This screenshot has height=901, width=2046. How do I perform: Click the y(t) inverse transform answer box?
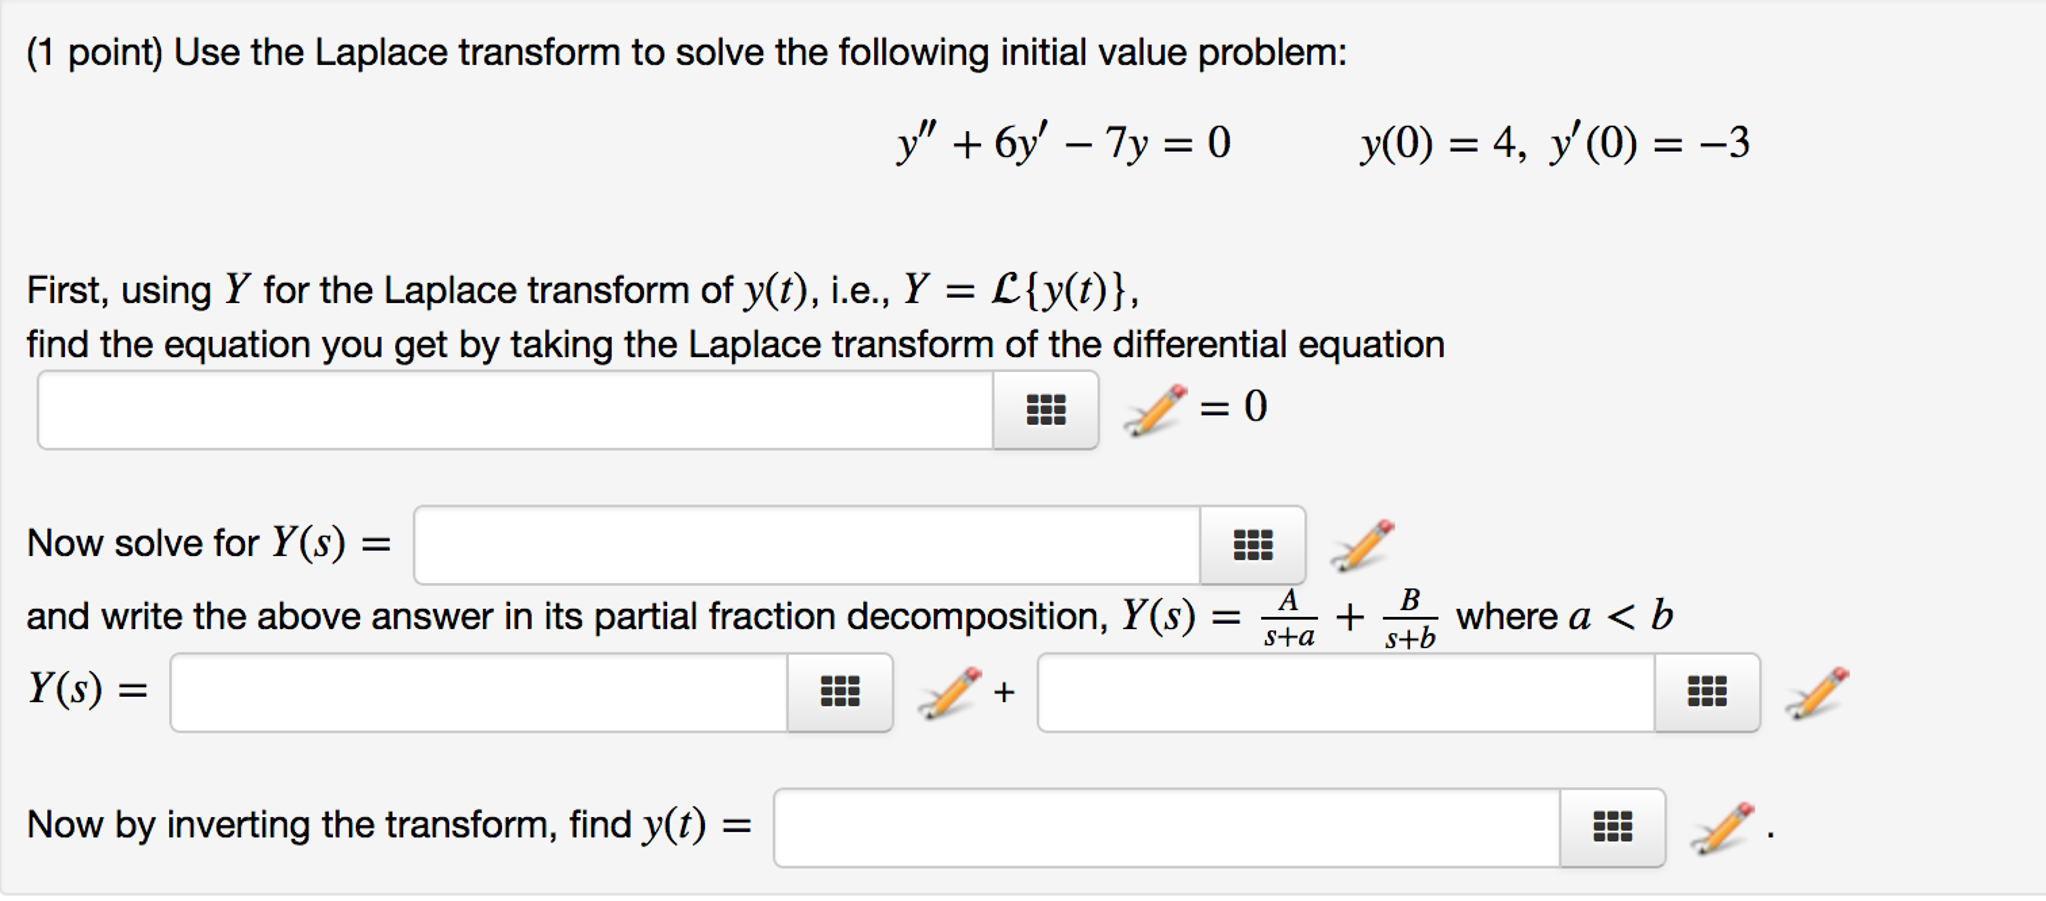click(1170, 828)
